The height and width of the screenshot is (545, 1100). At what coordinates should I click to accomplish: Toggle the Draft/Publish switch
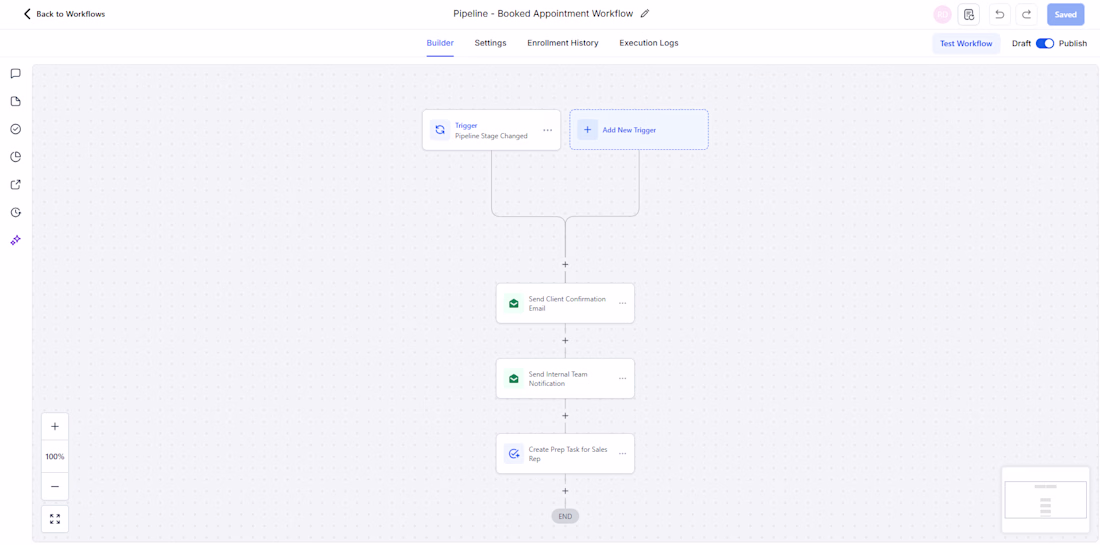point(1045,43)
